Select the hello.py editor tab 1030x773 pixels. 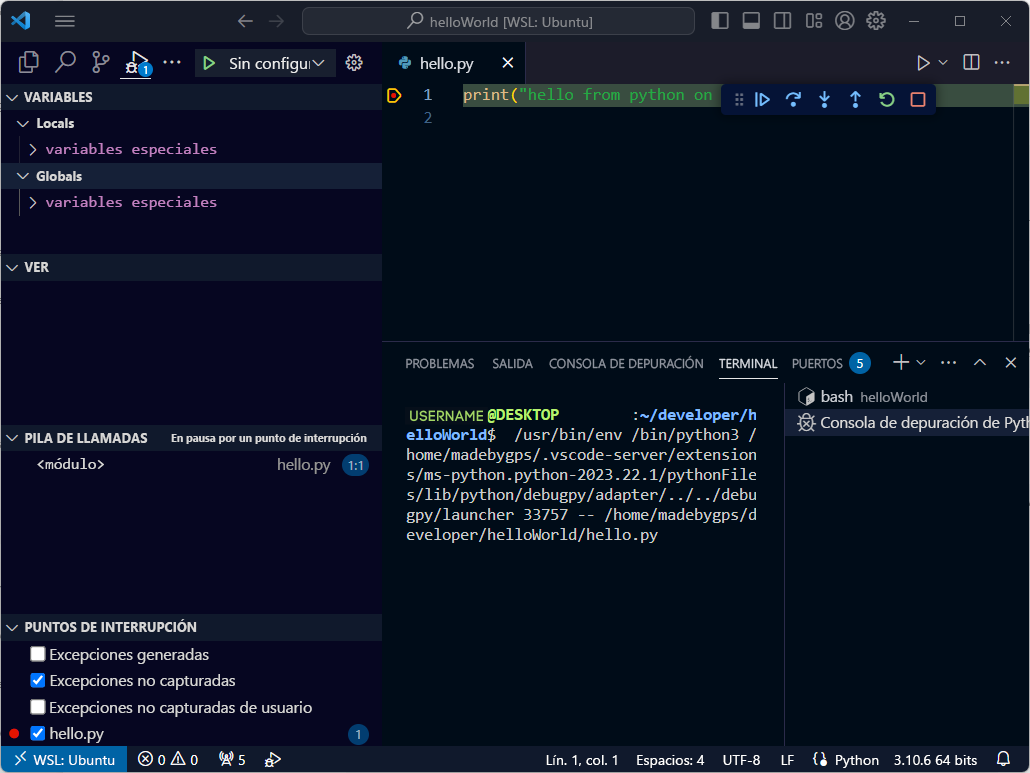tap(445, 63)
